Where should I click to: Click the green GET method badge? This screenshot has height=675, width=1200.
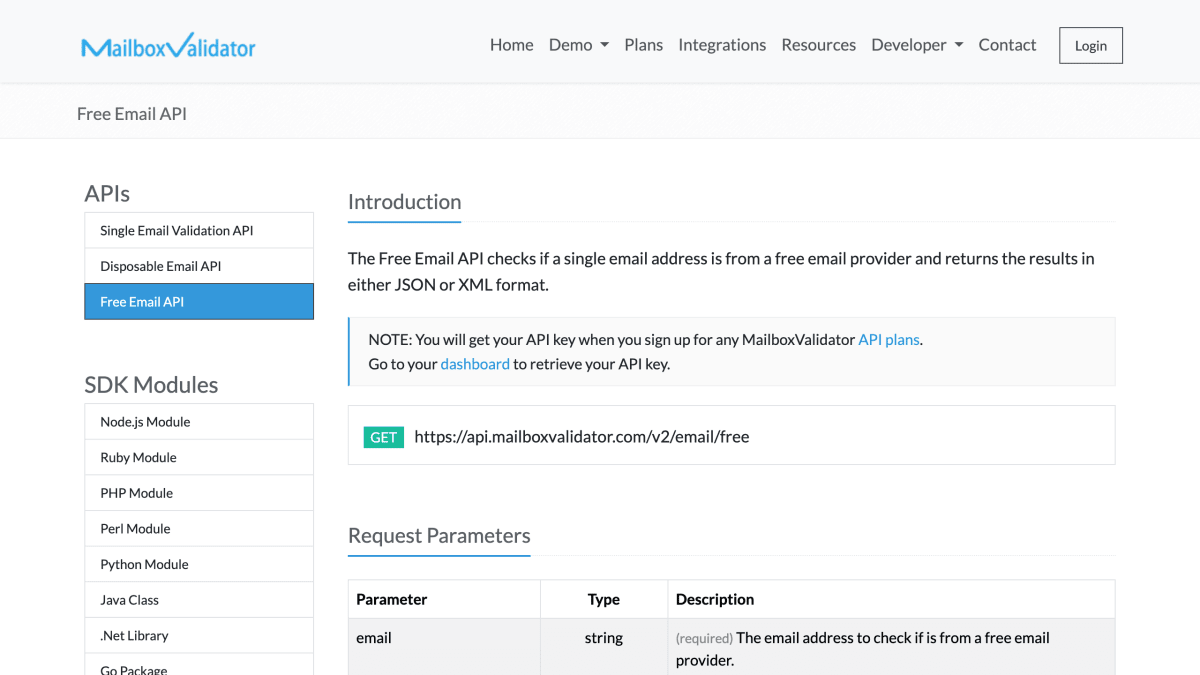[x=384, y=437]
